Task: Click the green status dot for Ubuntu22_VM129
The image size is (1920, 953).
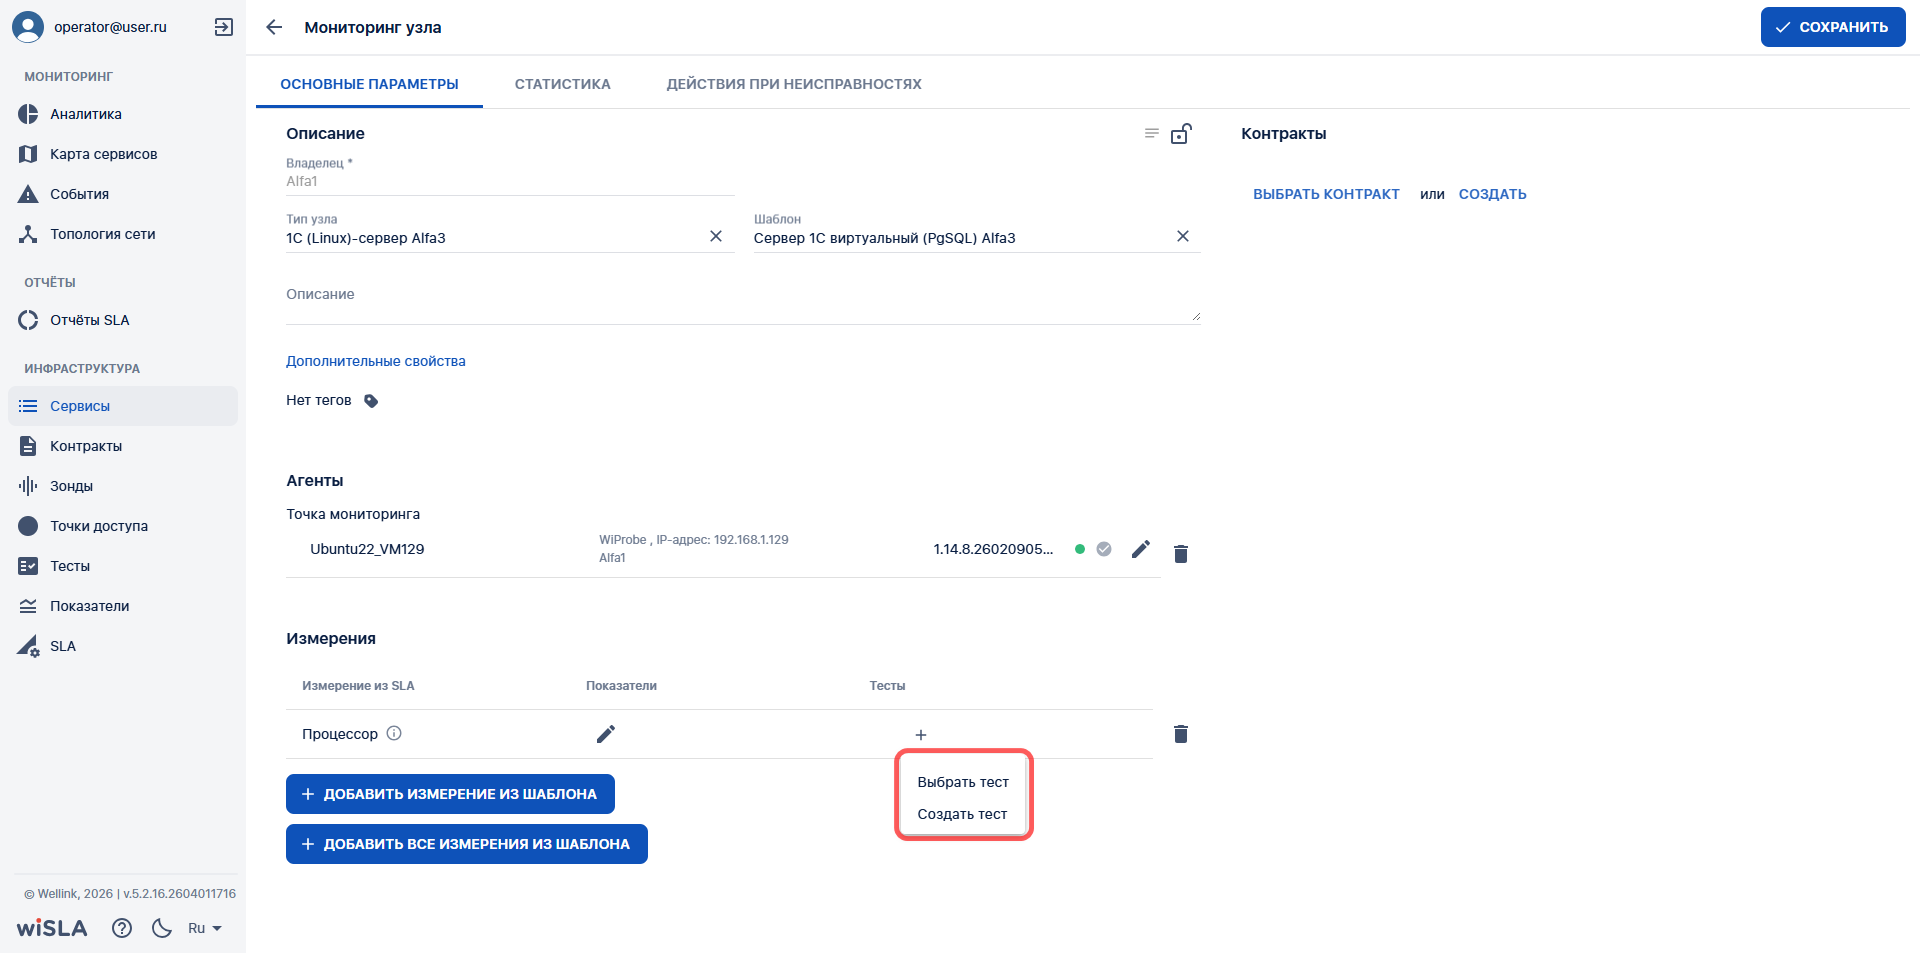Action: (x=1080, y=549)
